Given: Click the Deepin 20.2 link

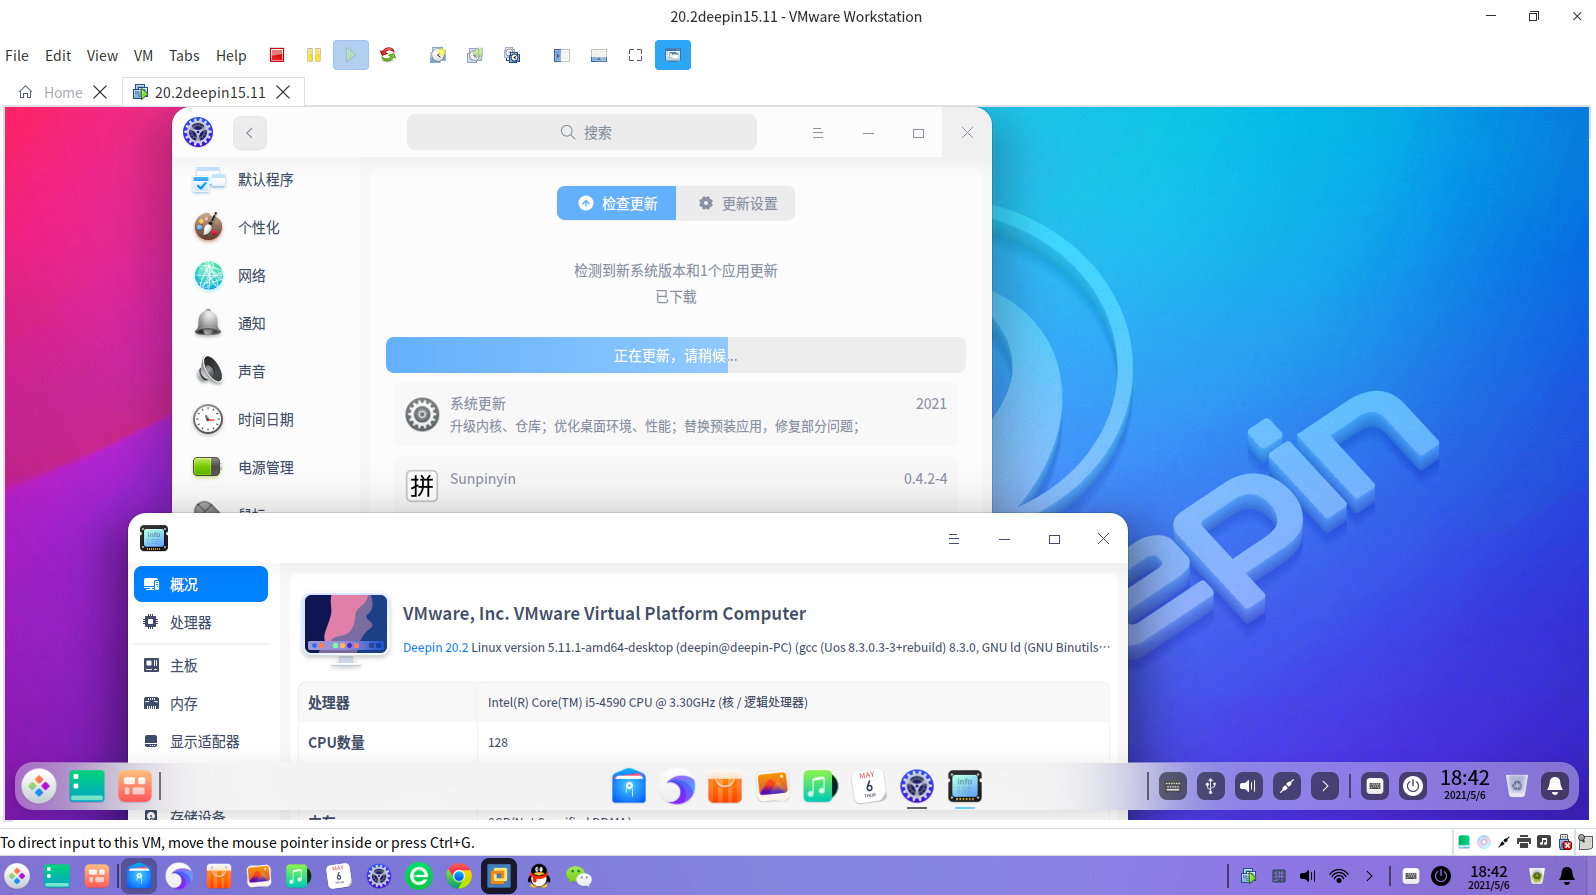Looking at the screenshot, I should click(x=435, y=647).
